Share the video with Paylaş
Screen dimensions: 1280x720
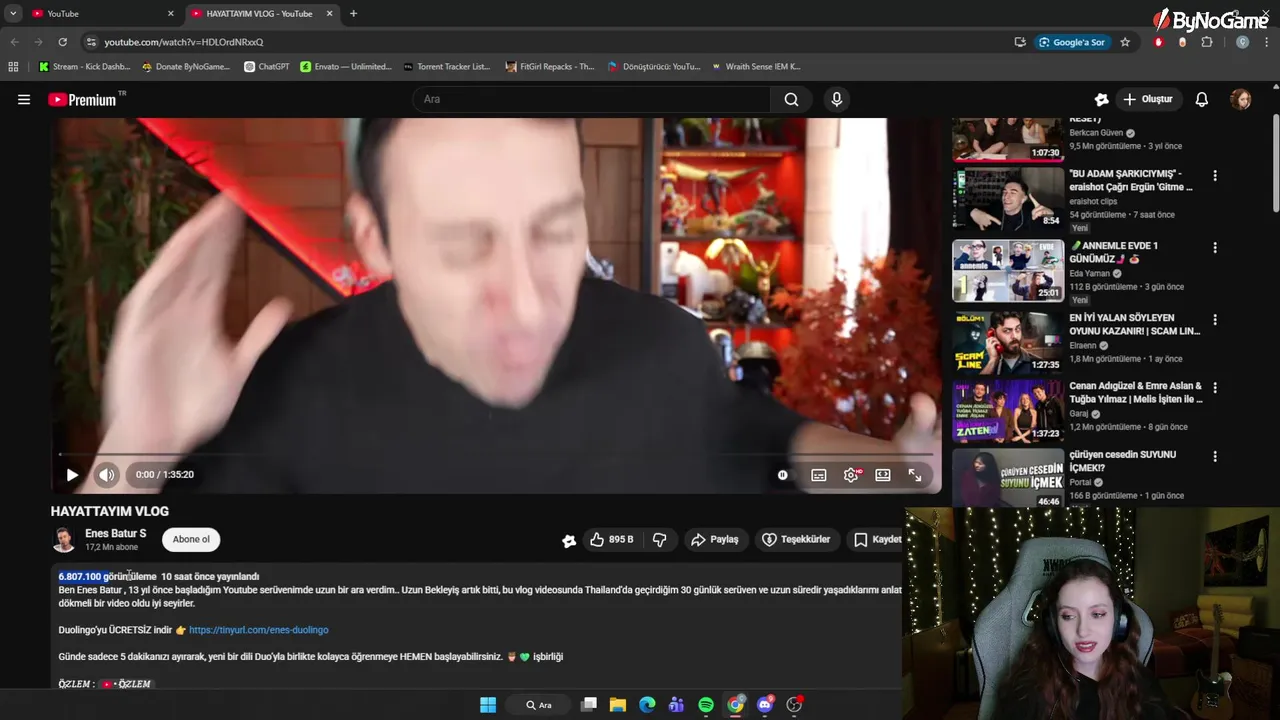714,539
